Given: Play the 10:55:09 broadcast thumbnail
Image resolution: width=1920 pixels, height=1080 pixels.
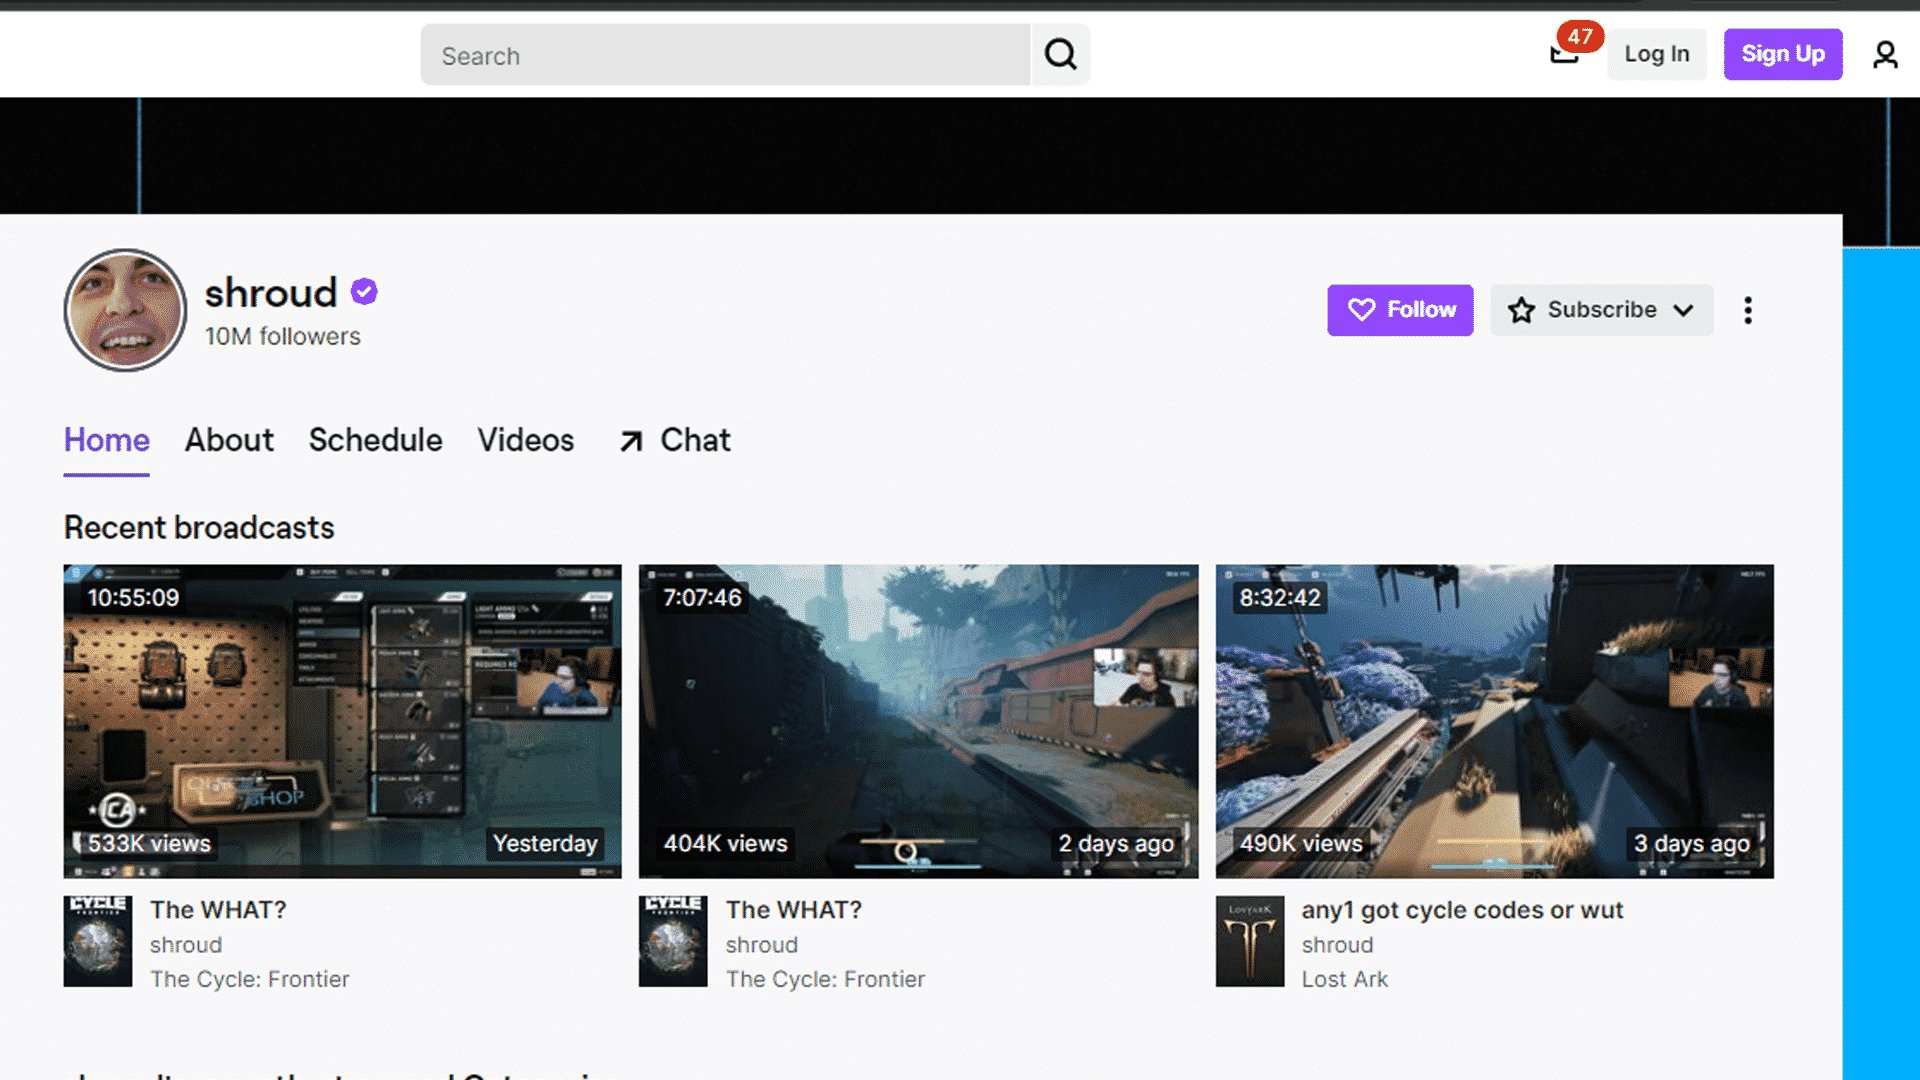Looking at the screenshot, I should point(343,721).
